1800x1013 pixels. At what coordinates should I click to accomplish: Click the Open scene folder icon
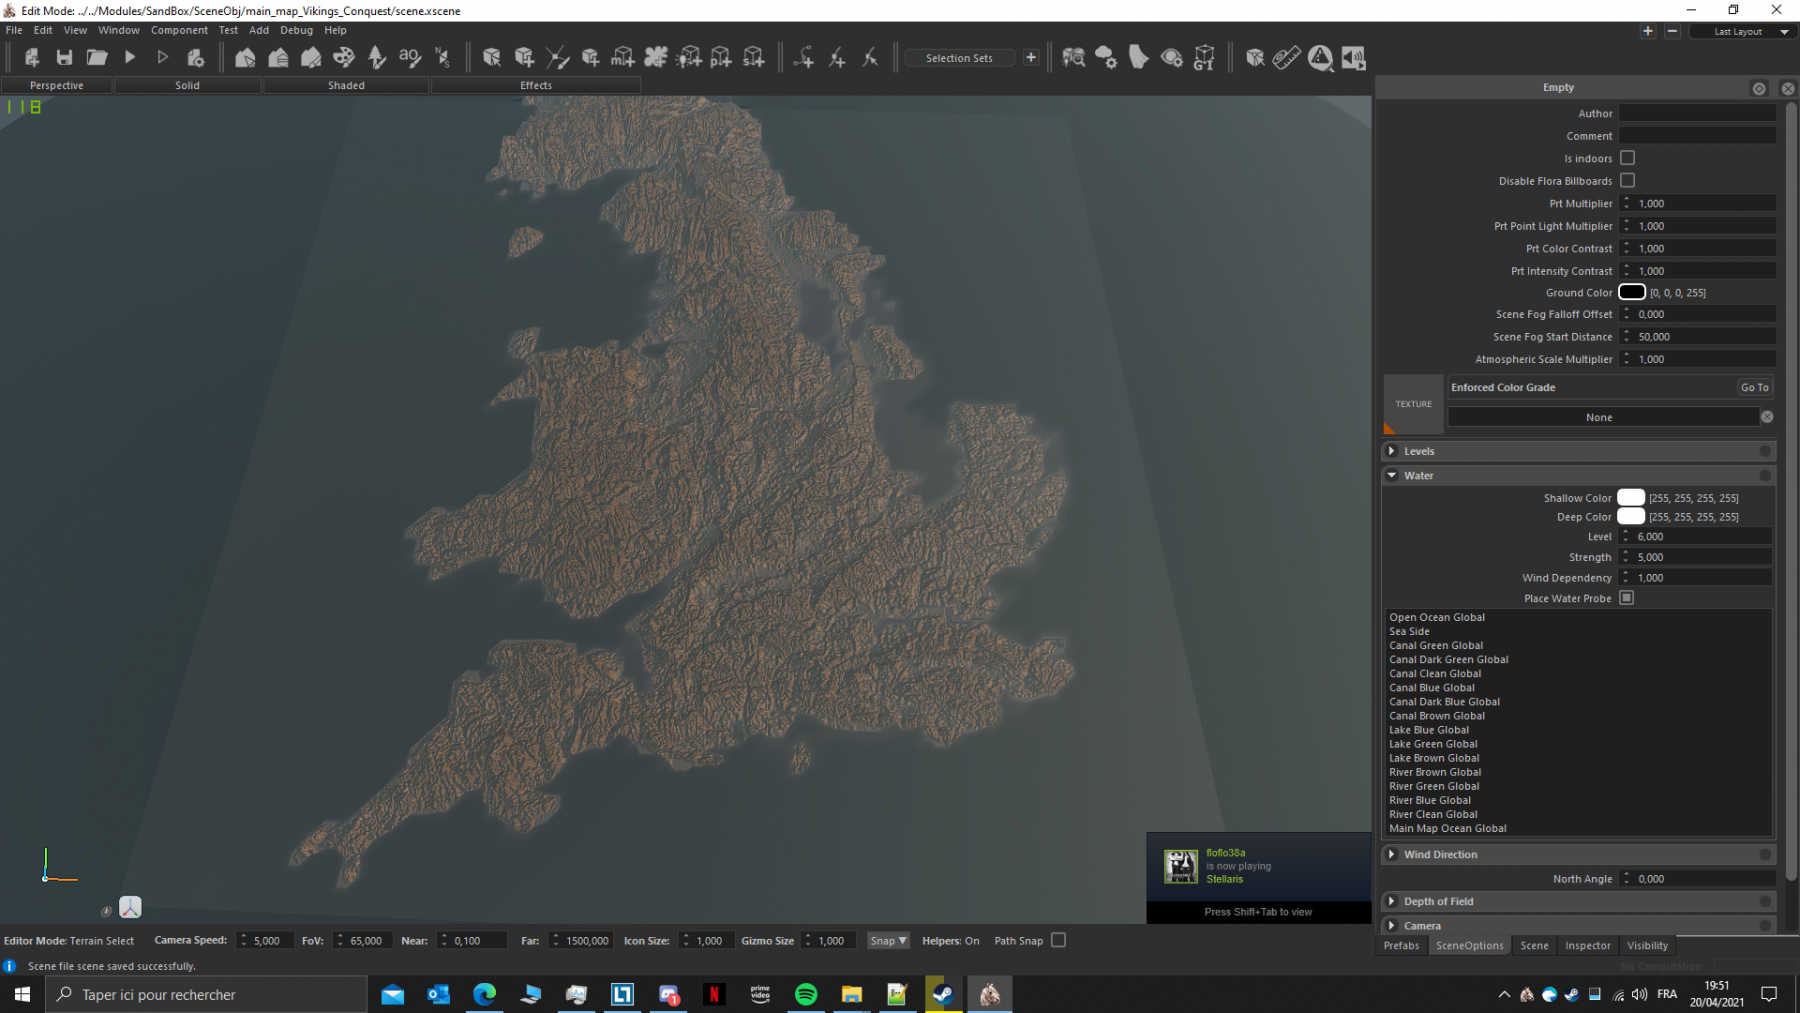pyautogui.click(x=97, y=58)
